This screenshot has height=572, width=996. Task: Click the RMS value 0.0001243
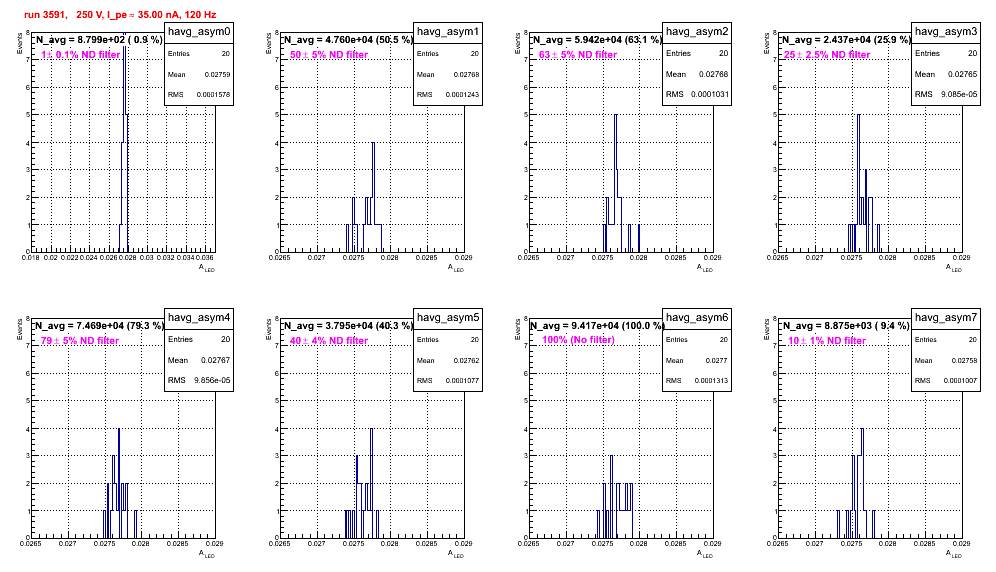462,95
